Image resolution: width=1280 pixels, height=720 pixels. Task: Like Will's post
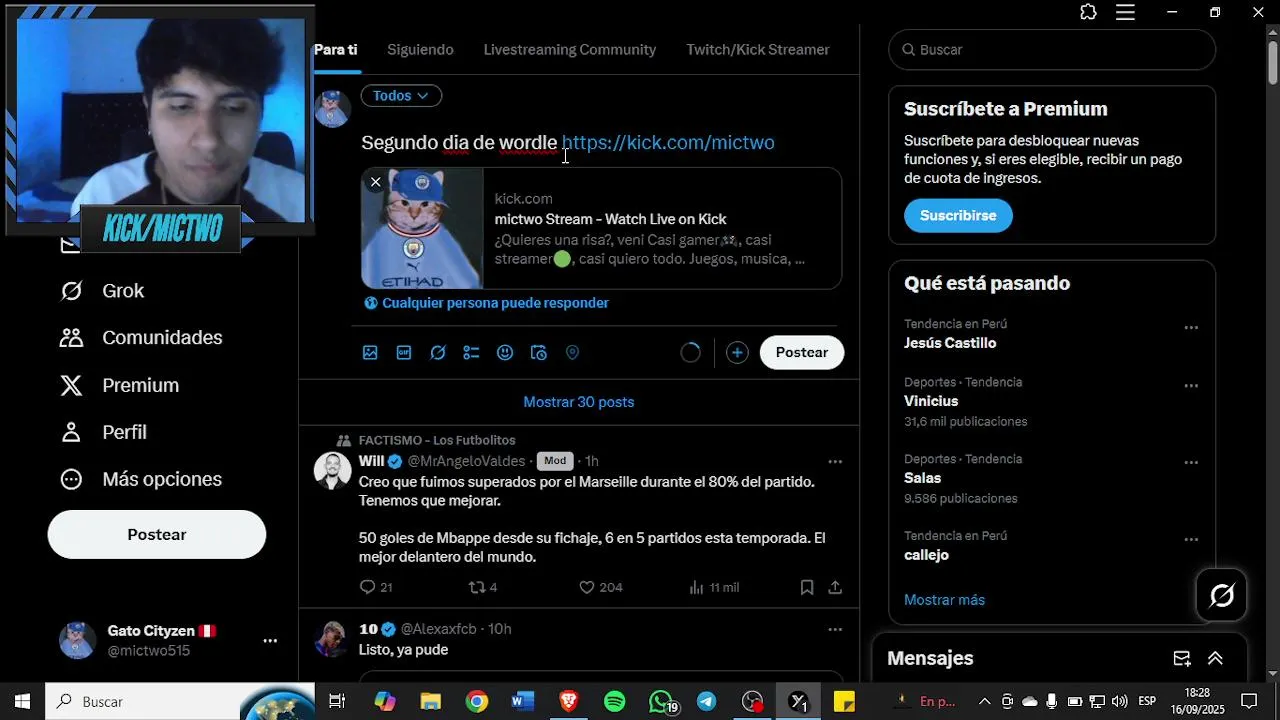coord(601,587)
